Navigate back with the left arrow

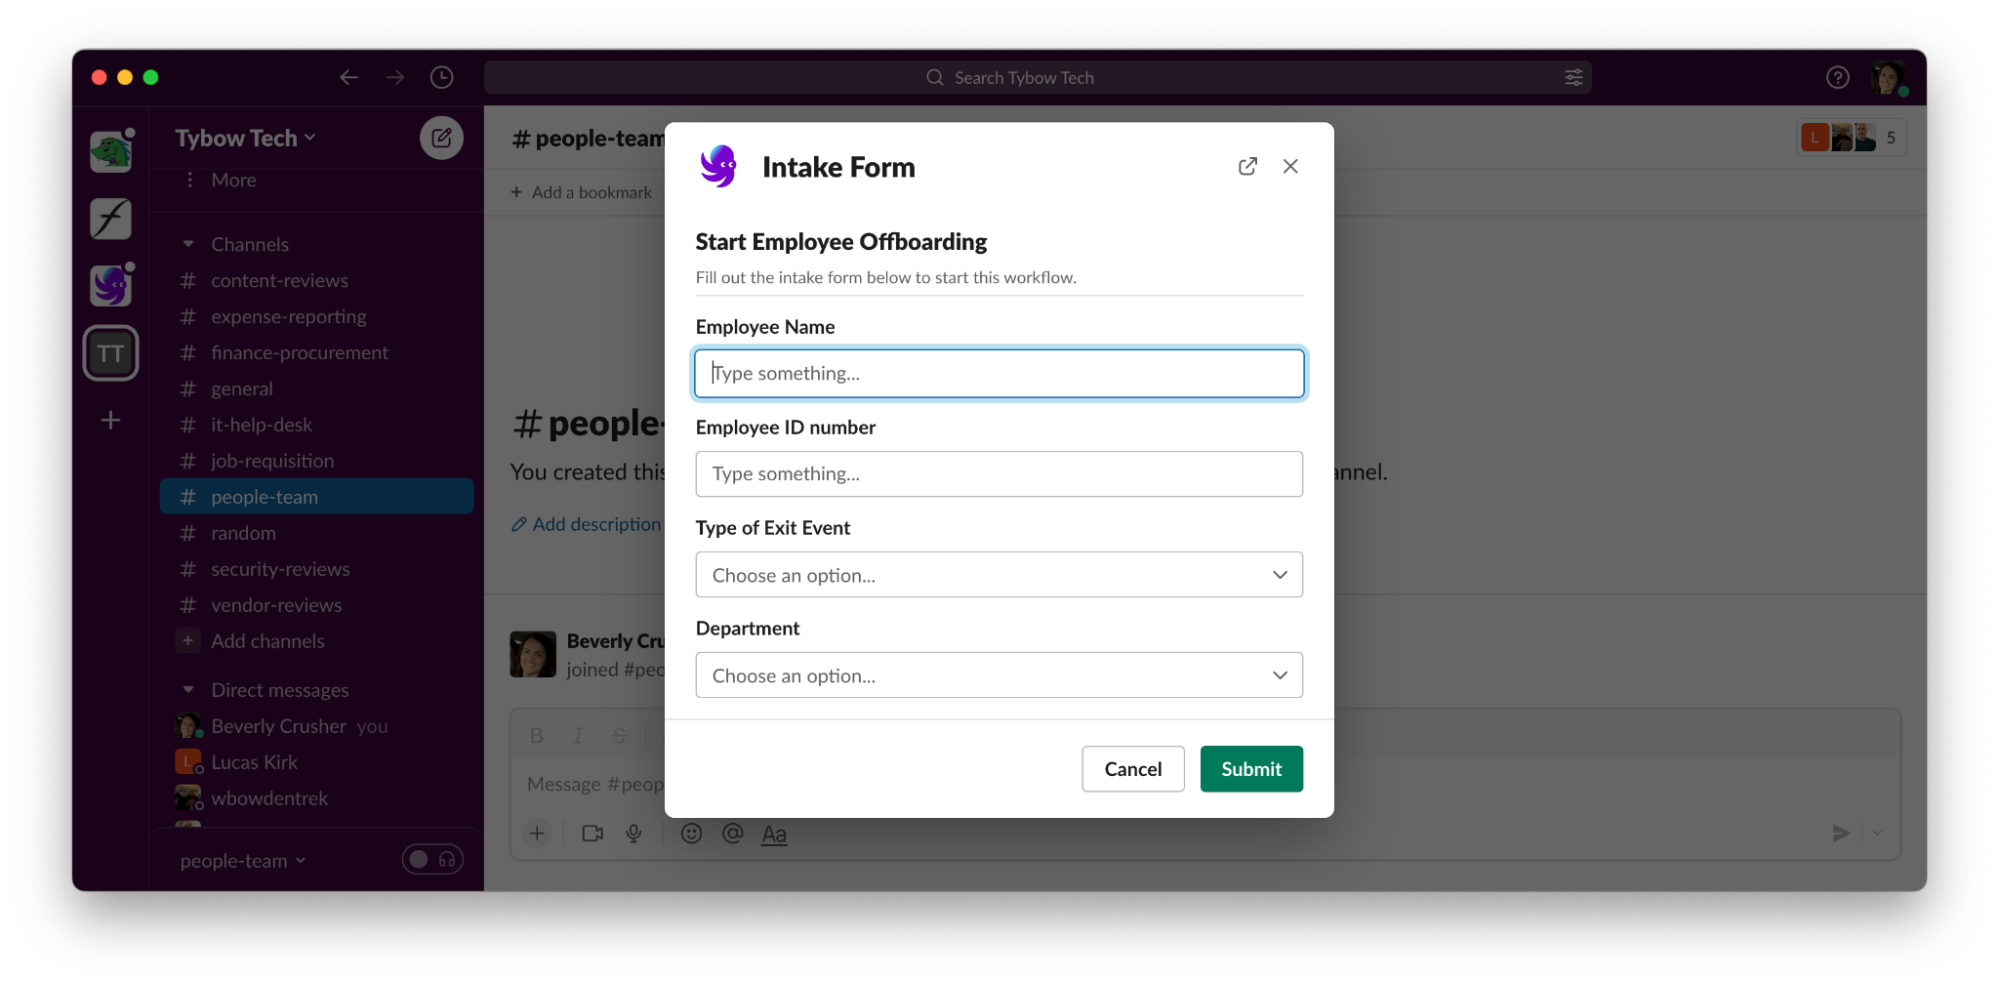pos(348,77)
